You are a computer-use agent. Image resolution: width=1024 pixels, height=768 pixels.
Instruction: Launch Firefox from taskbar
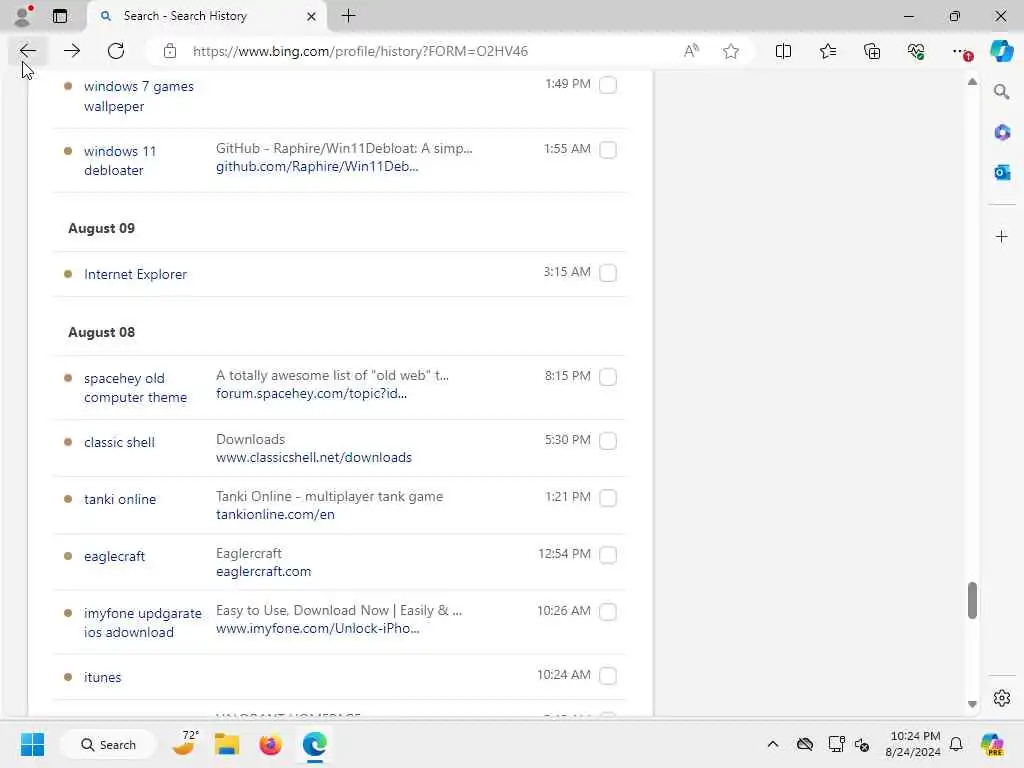(270, 744)
